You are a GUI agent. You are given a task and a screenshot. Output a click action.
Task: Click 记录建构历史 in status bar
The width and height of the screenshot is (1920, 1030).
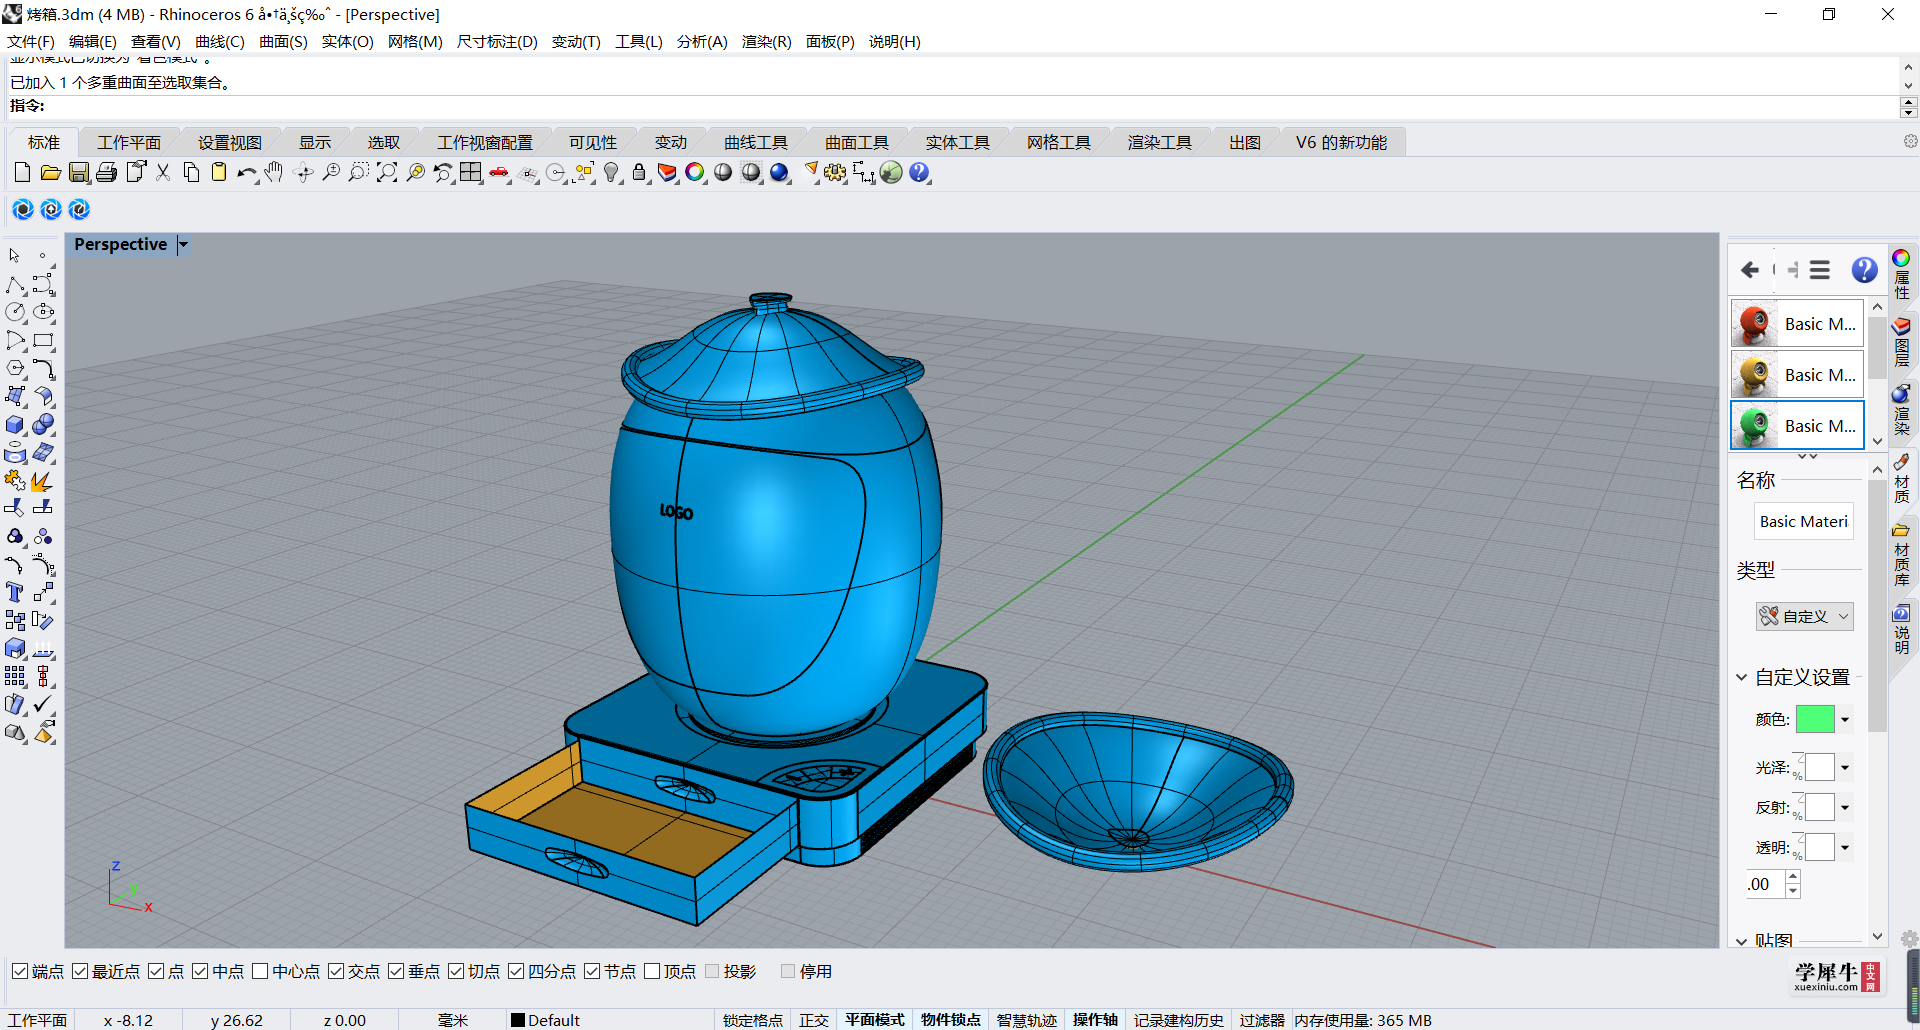click(x=1179, y=1020)
